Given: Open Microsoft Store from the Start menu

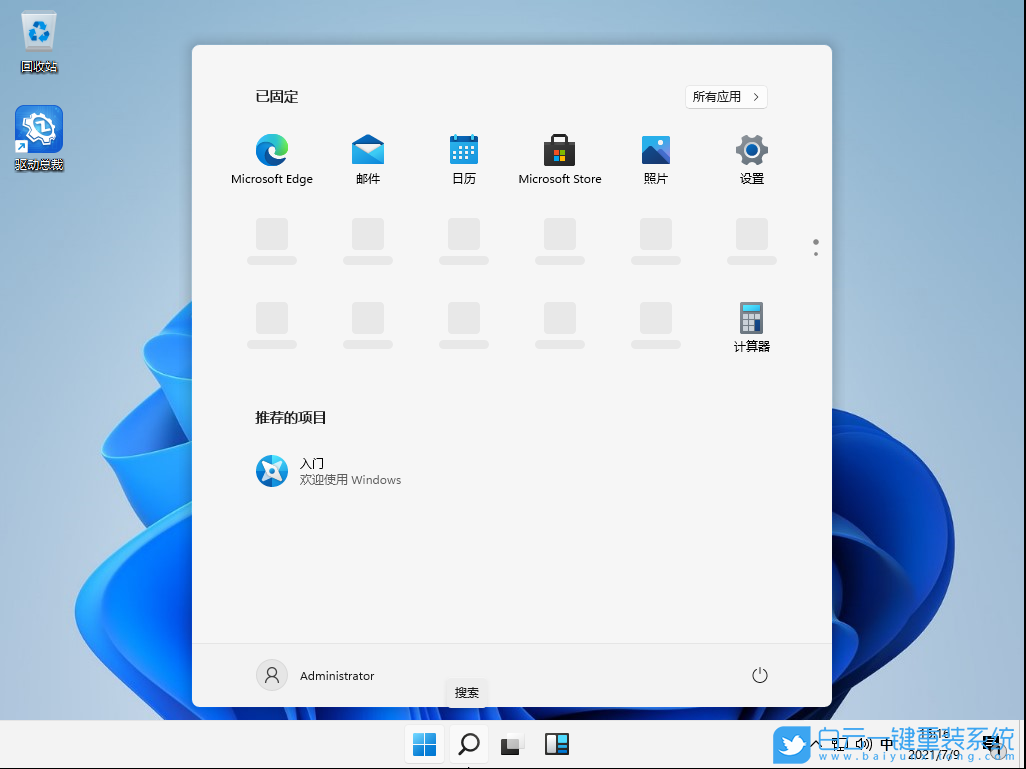Looking at the screenshot, I should click(559, 152).
